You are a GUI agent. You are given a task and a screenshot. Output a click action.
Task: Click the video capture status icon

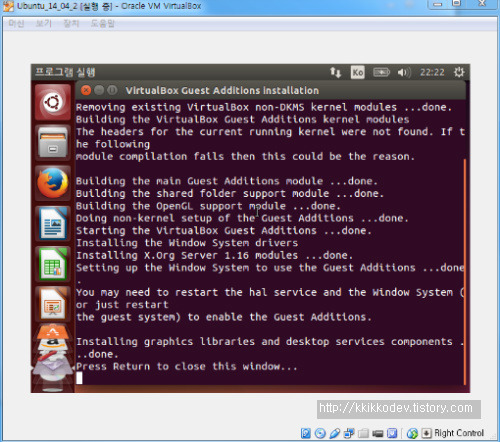point(378,433)
